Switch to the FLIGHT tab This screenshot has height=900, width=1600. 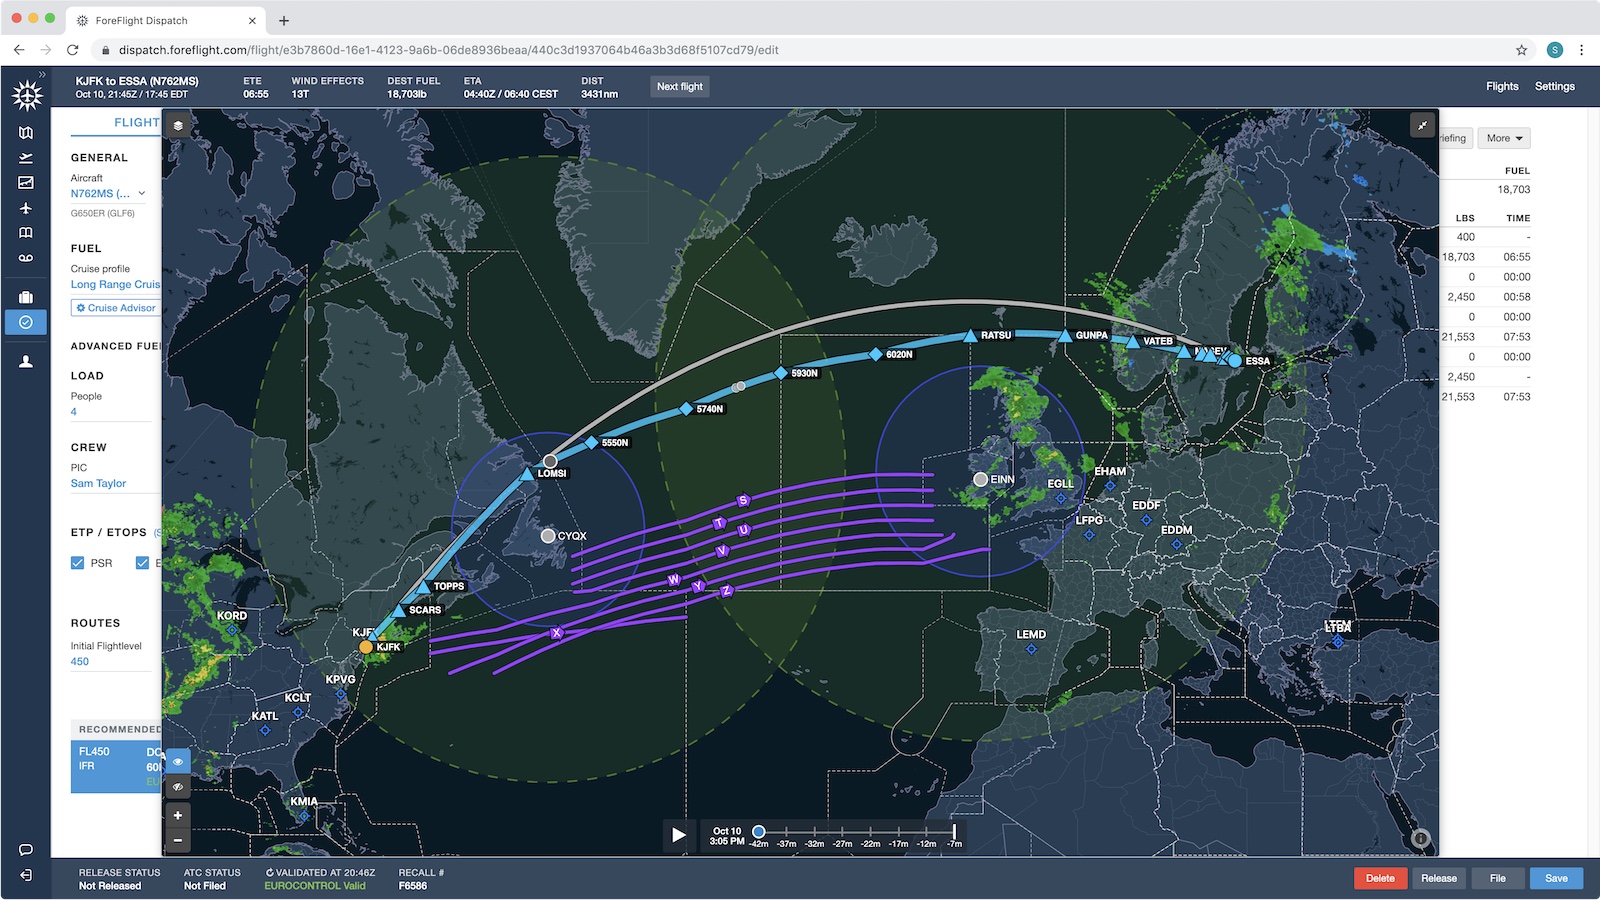[137, 122]
